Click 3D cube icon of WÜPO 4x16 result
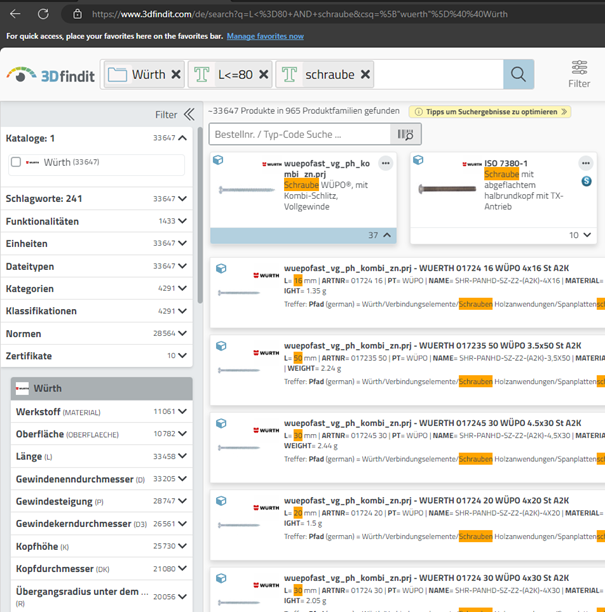This screenshot has width=605, height=612. coord(221,269)
